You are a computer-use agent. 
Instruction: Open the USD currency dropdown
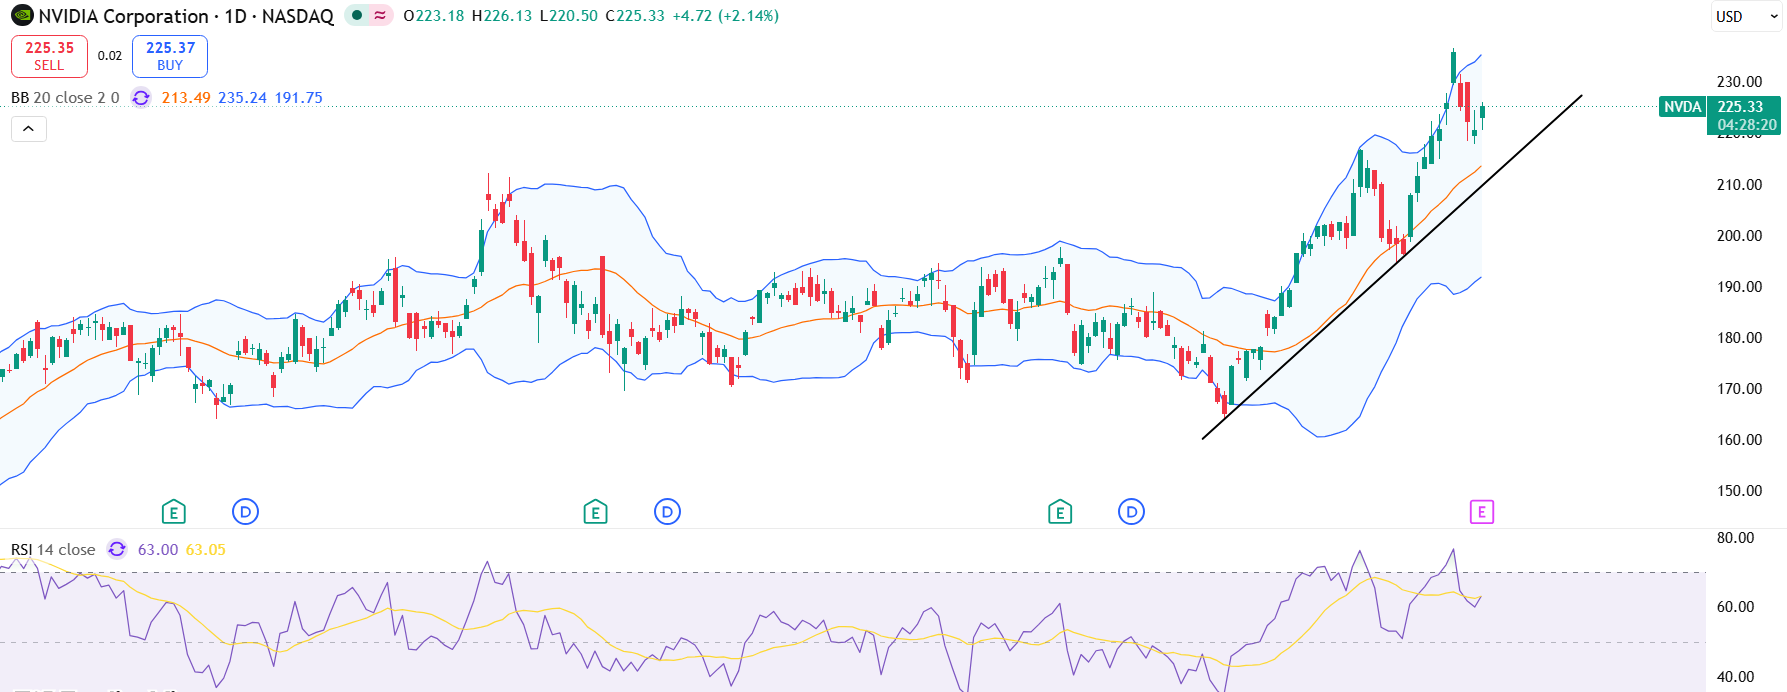pyautogui.click(x=1746, y=16)
